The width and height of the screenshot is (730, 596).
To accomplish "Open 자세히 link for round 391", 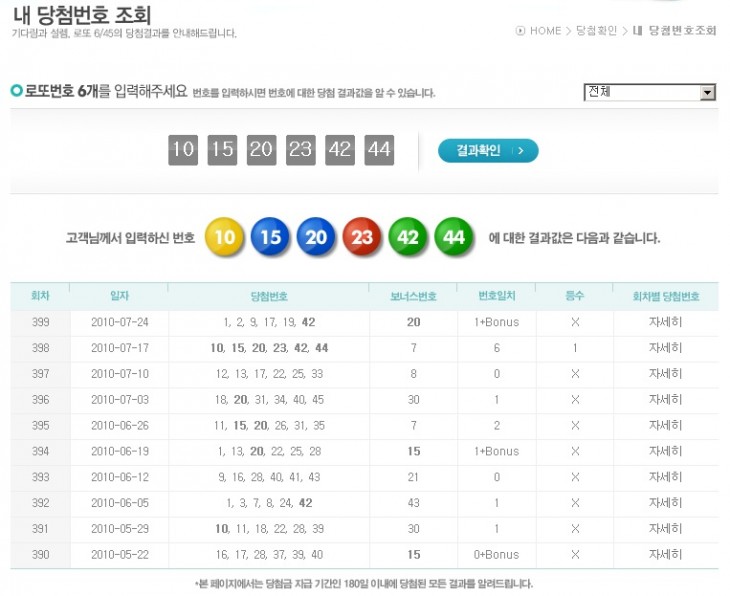I will click(665, 528).
